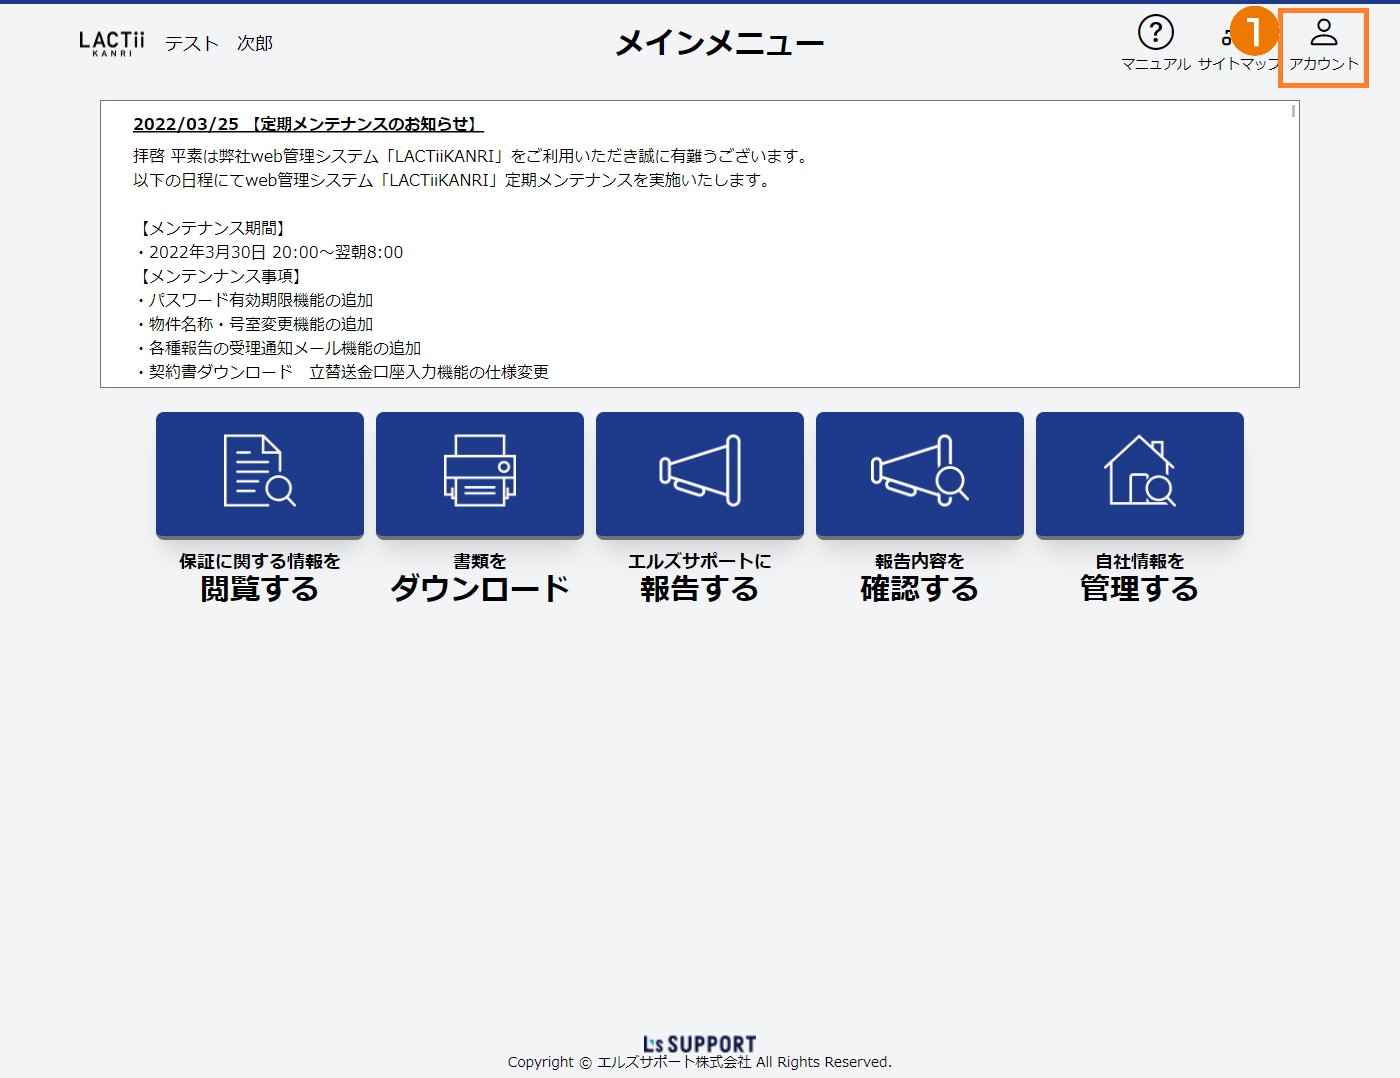Click the announcement box scrollbar
The width and height of the screenshot is (1400, 1078).
pyautogui.click(x=1293, y=112)
